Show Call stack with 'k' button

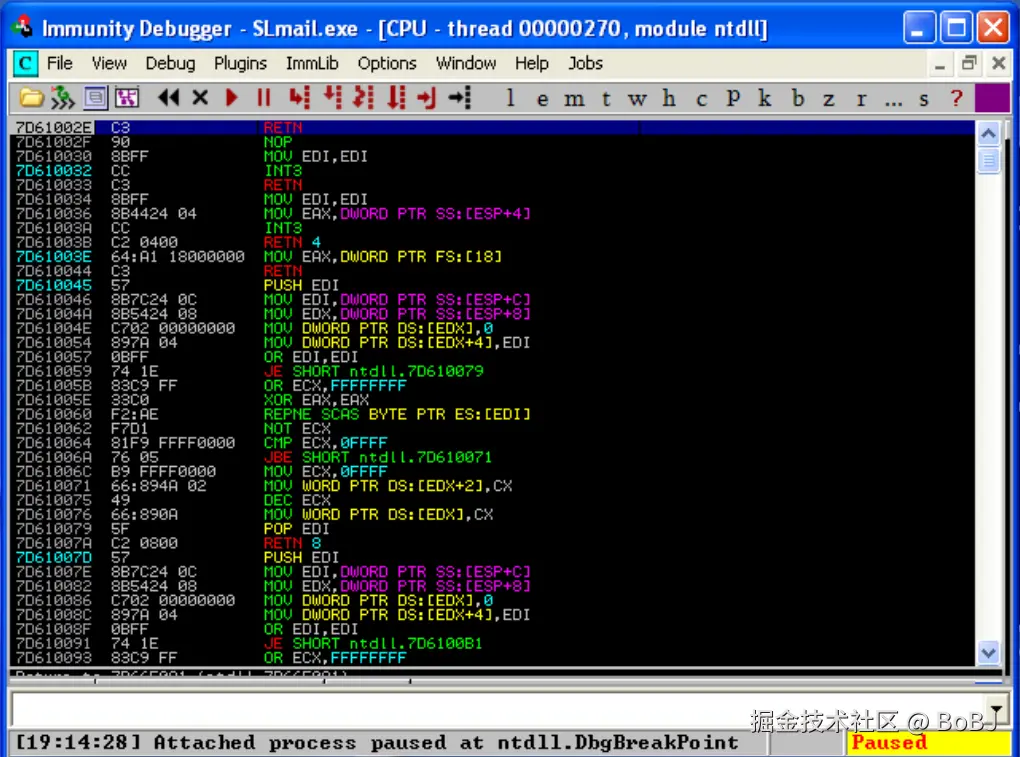(x=765, y=99)
